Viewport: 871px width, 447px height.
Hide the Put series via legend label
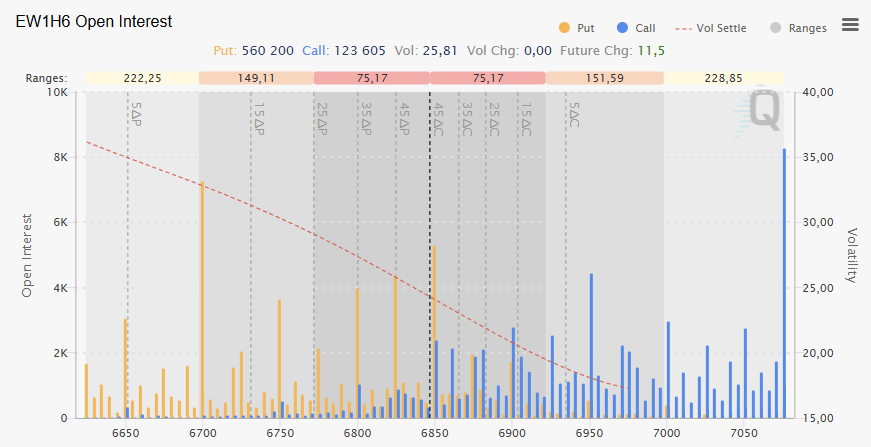click(586, 28)
